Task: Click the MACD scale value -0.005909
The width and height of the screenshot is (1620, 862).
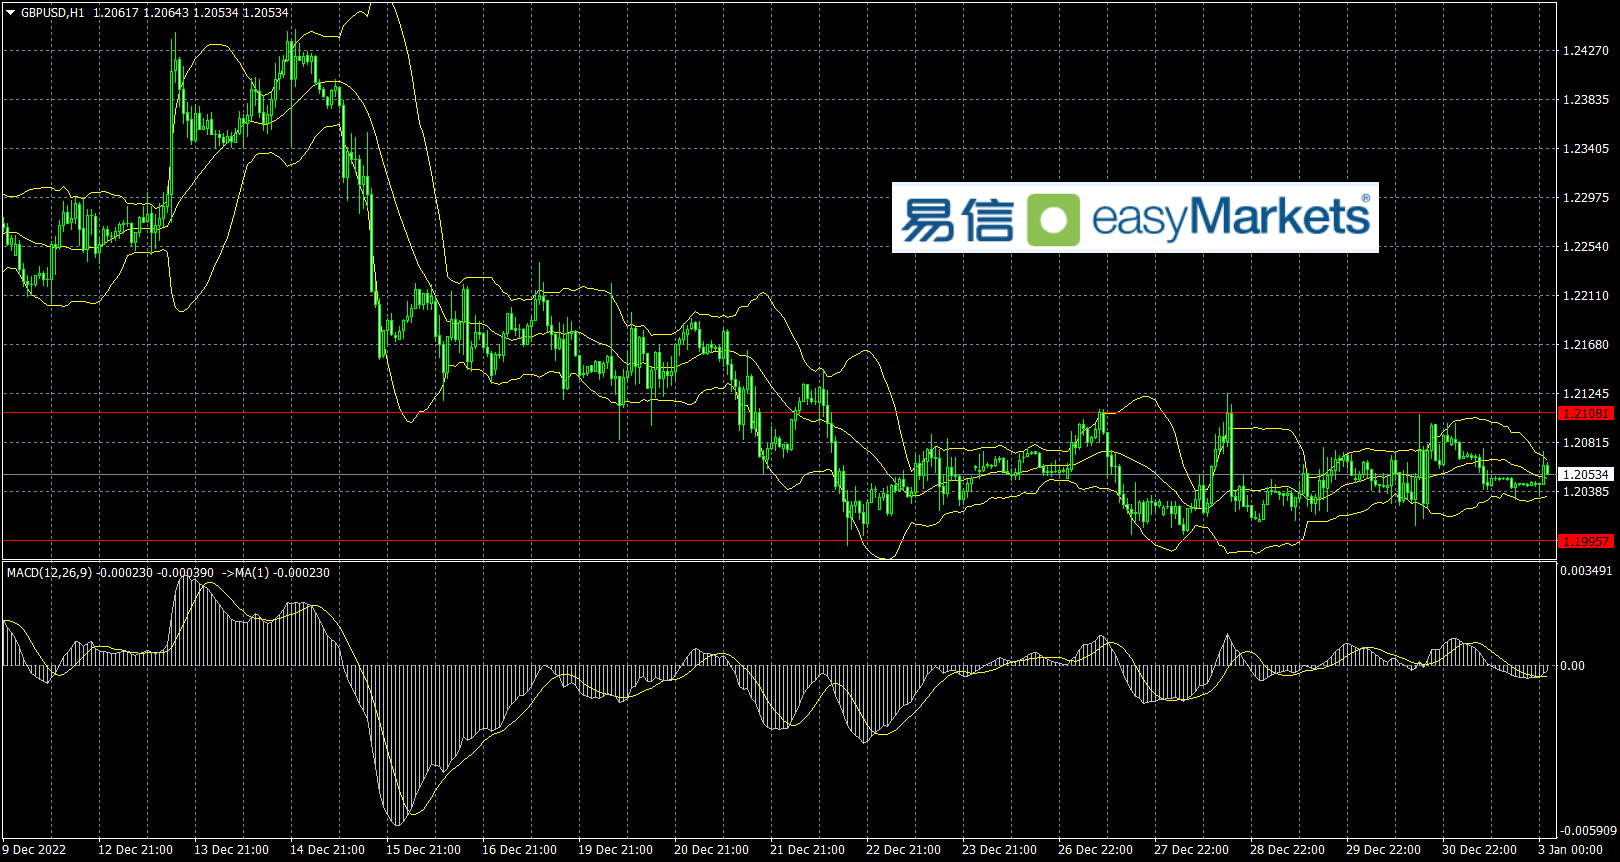Action: click(x=1588, y=831)
